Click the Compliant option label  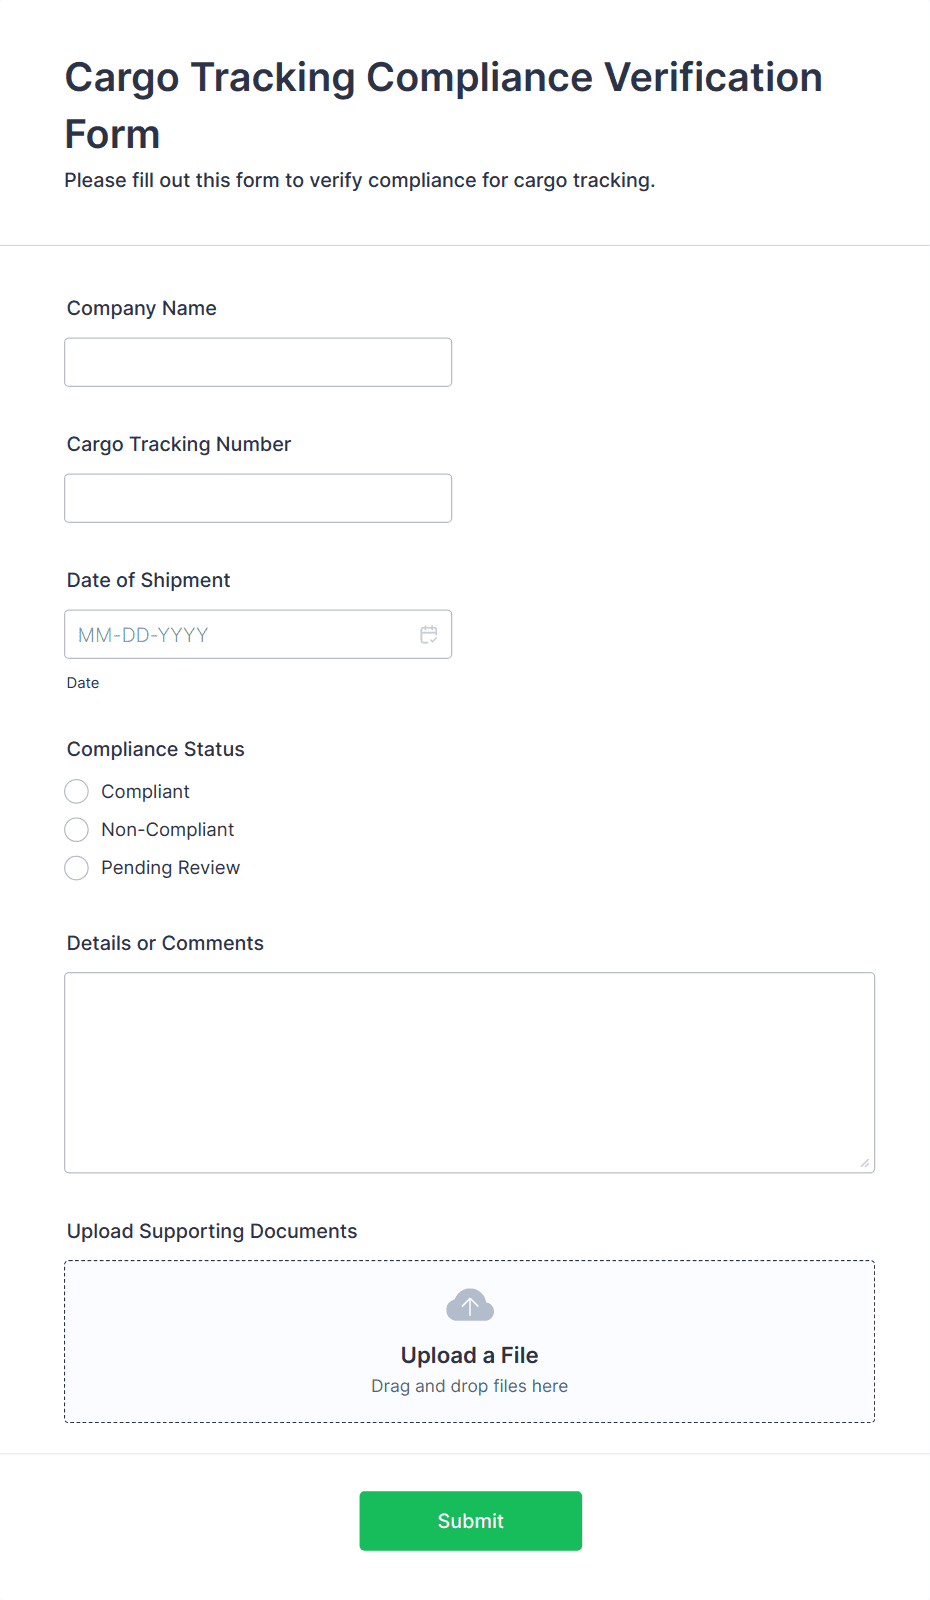pyautogui.click(x=145, y=792)
